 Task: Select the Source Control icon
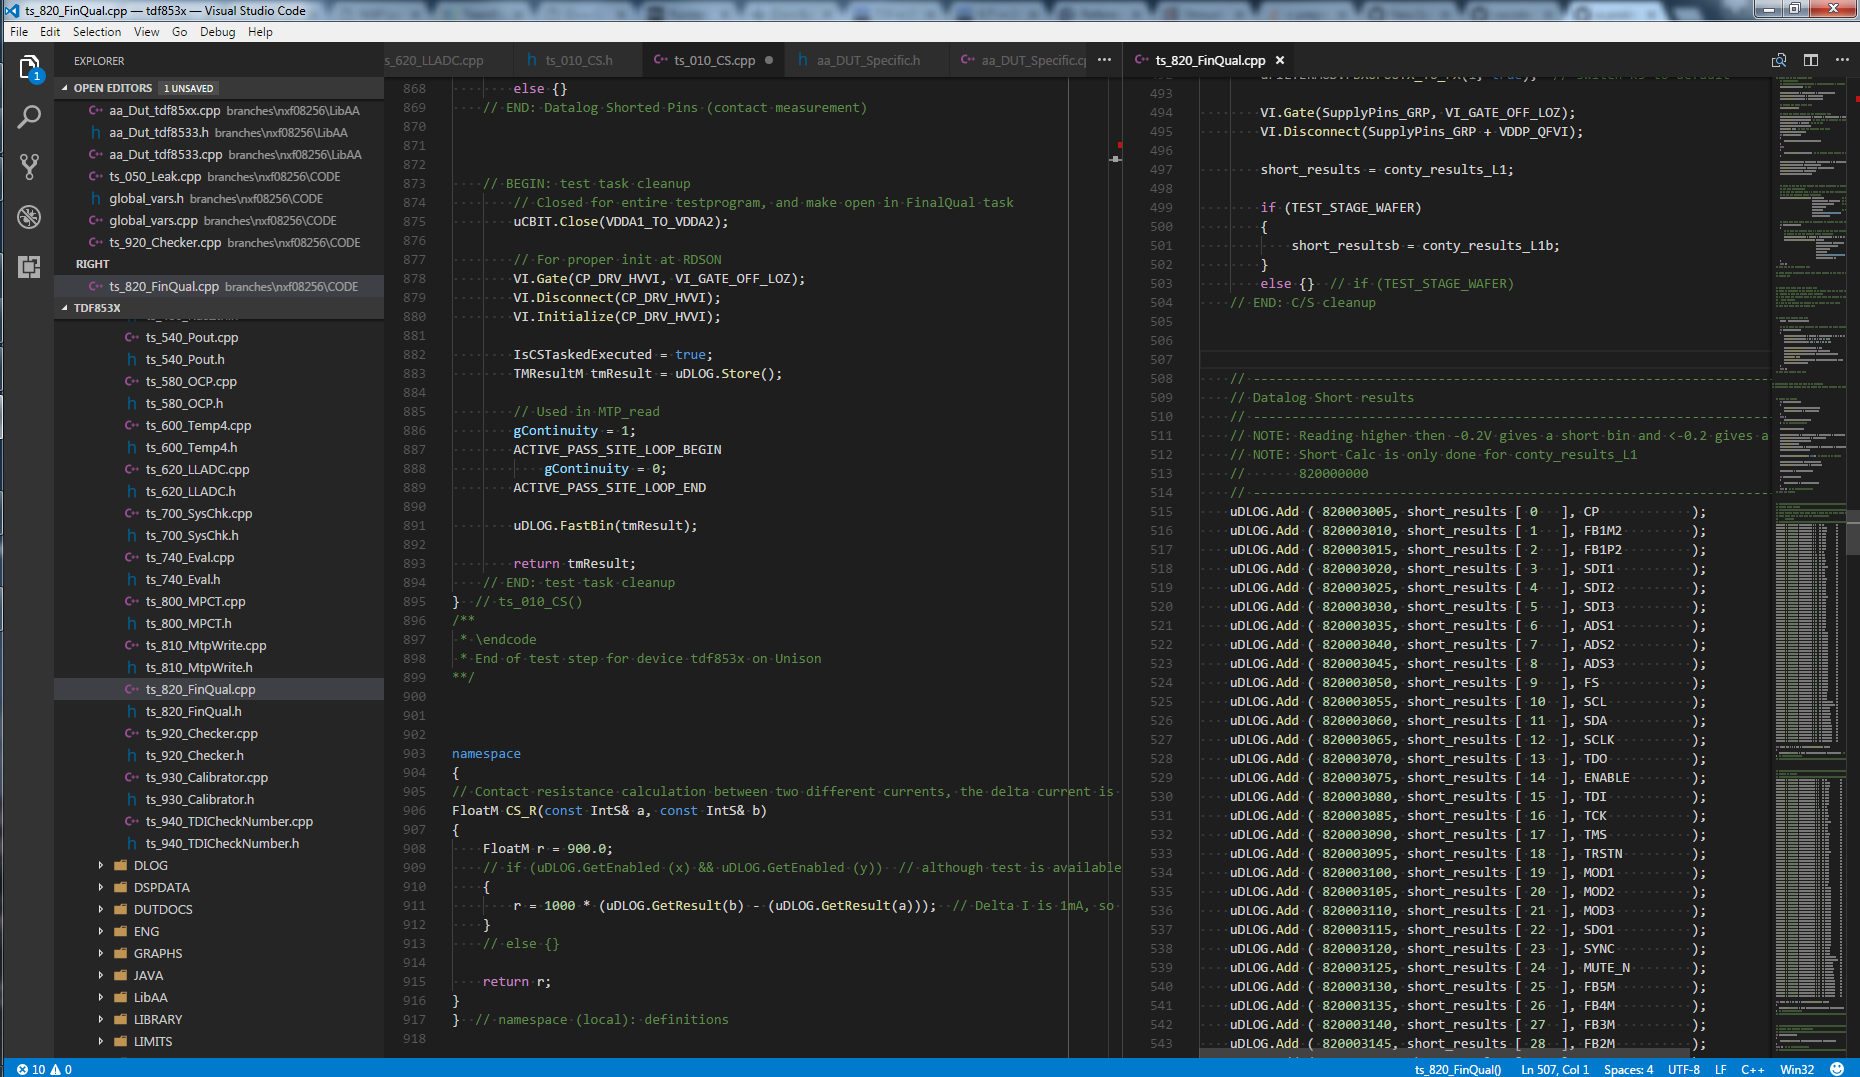29,167
